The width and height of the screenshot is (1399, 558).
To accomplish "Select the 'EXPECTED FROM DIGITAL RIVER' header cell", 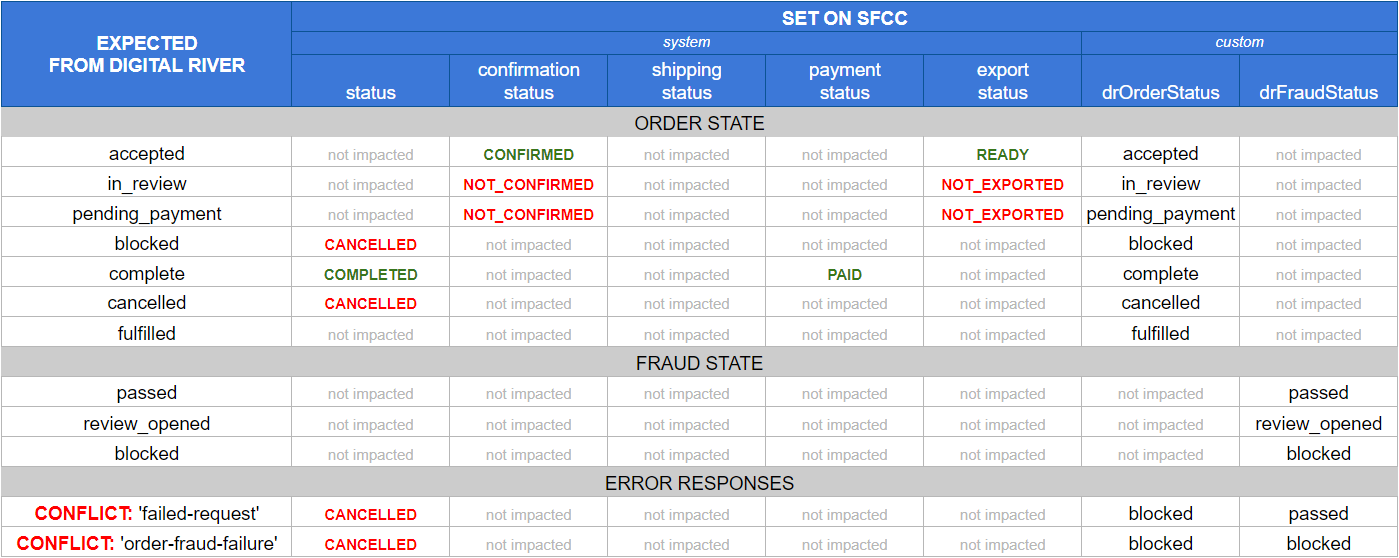I will click(147, 54).
